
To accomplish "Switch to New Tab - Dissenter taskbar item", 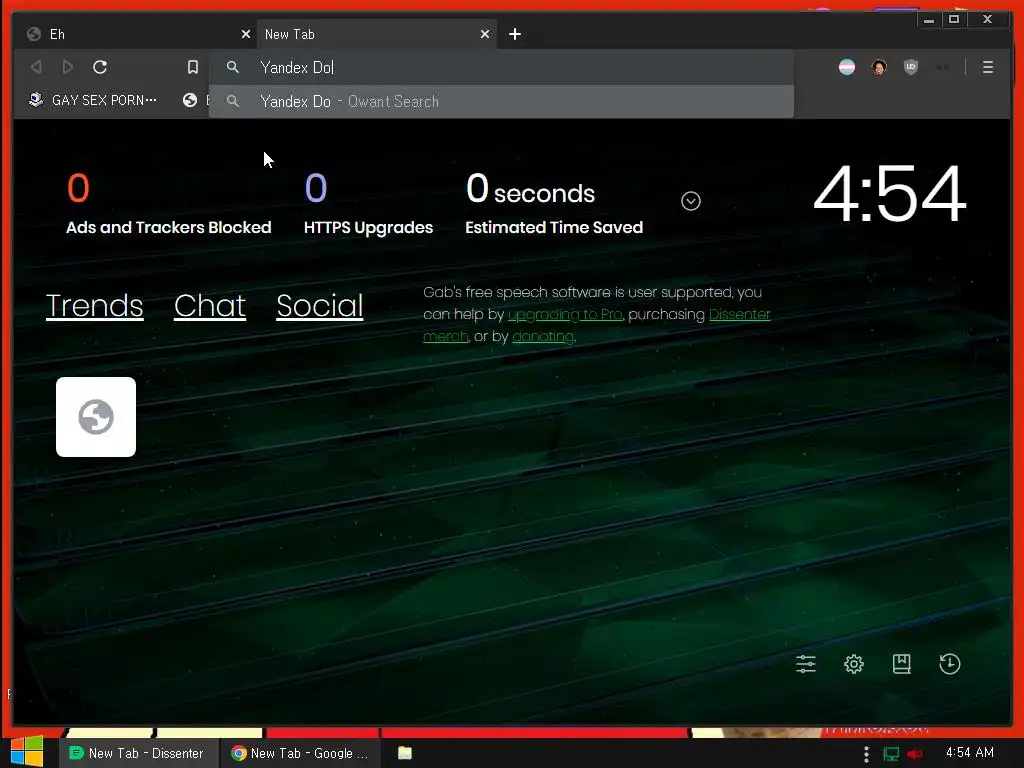I will point(136,753).
